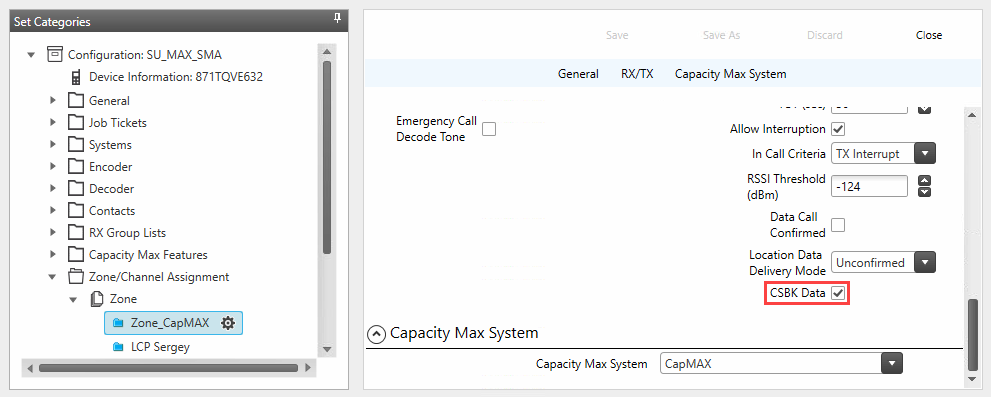The width and height of the screenshot is (991, 397).
Task: Expand the Systems tree node
Action: pos(52,145)
